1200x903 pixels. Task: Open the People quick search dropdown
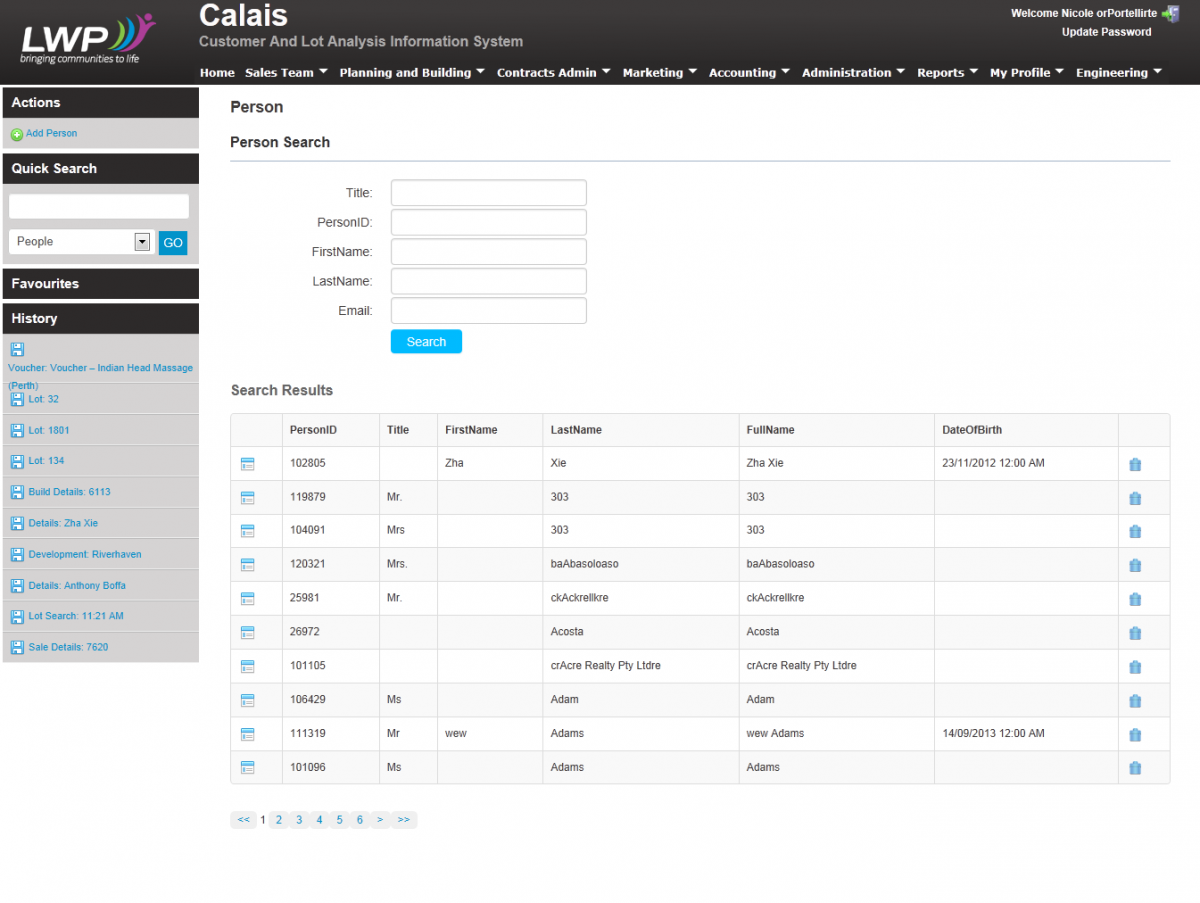click(141, 242)
